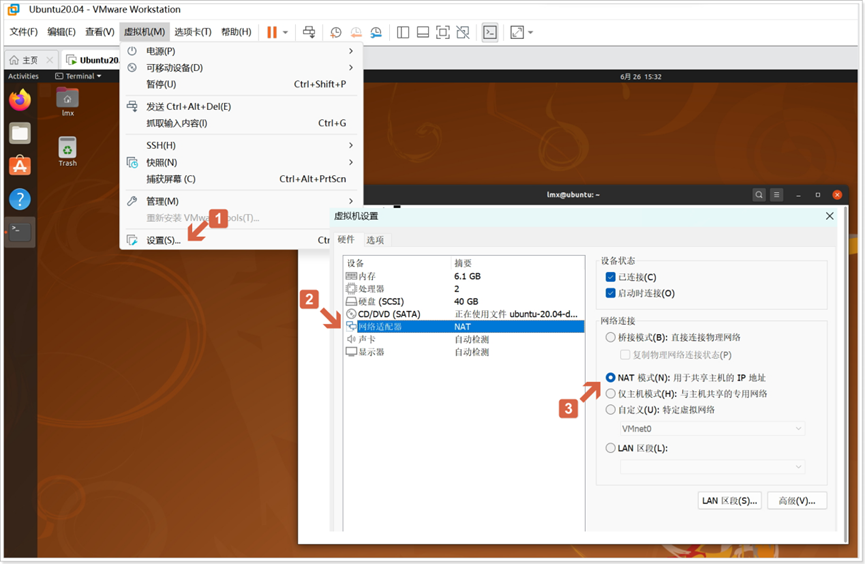The width and height of the screenshot is (865, 564).
Task: Click the lmx home folder desktop icon
Action: 67,102
